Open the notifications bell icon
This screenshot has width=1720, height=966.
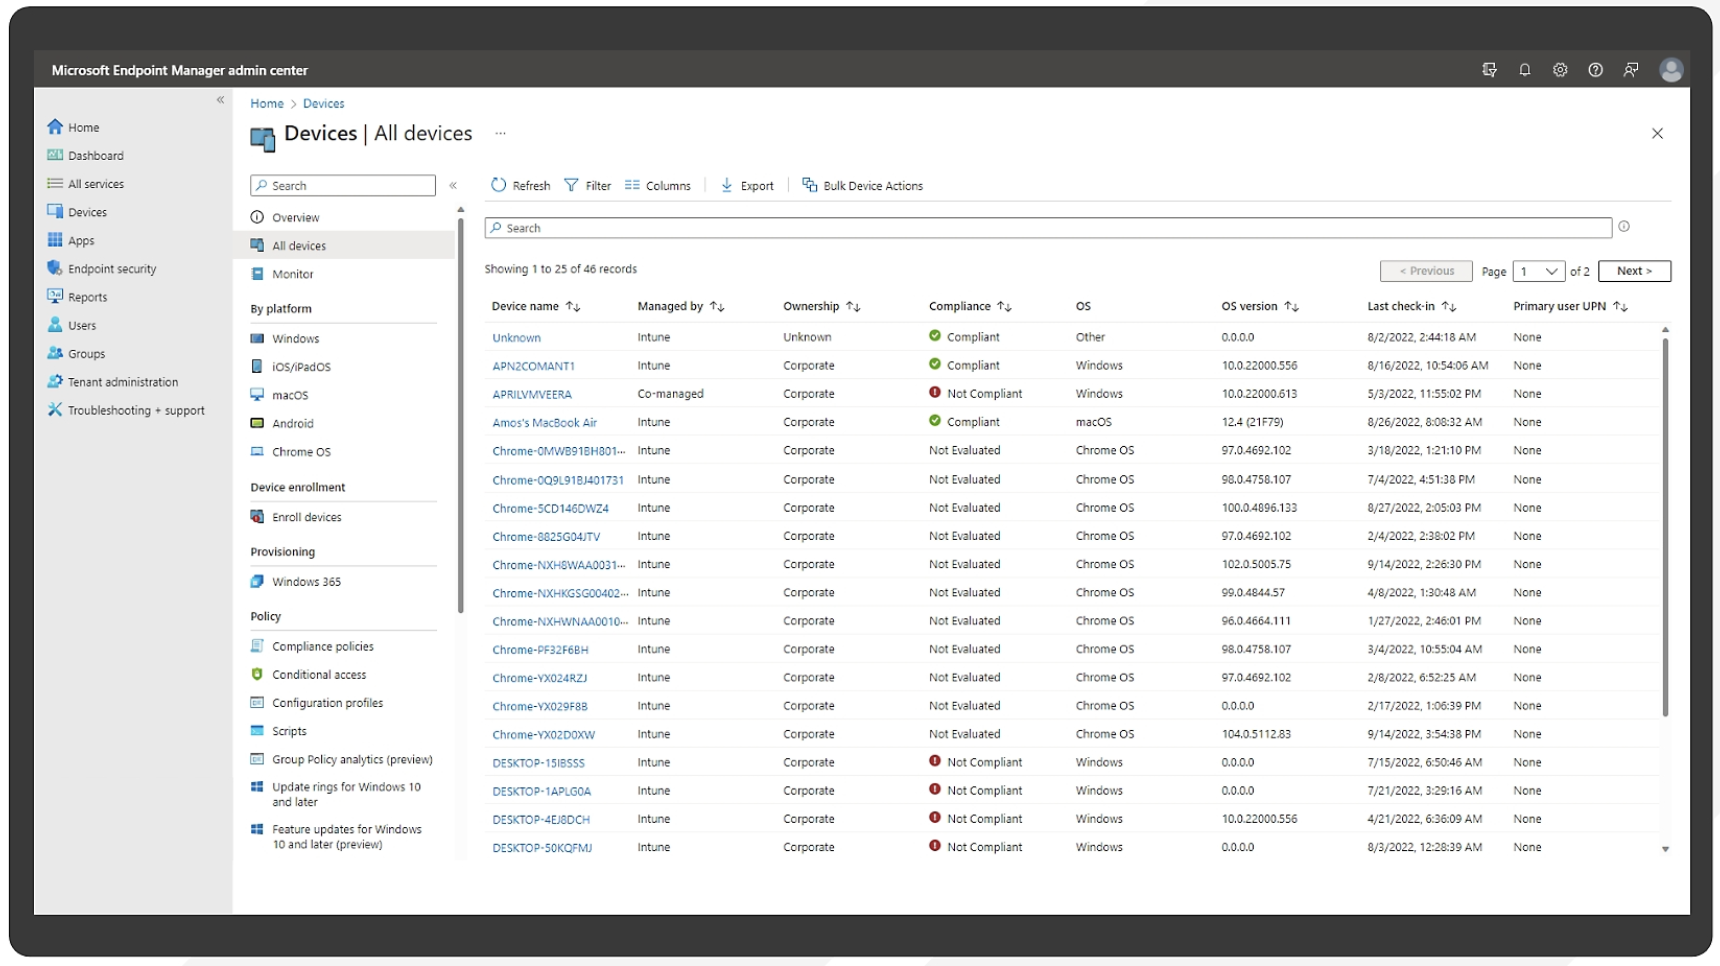[x=1525, y=70]
